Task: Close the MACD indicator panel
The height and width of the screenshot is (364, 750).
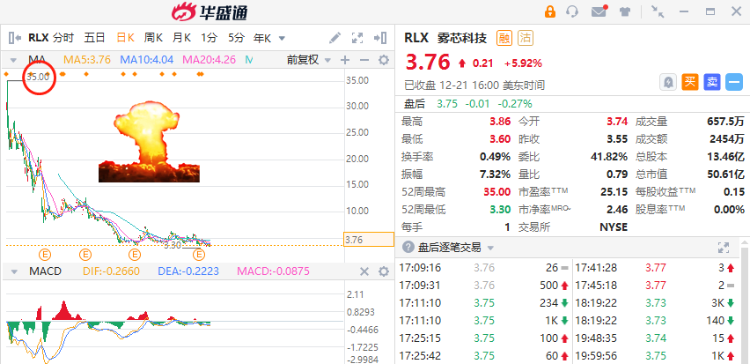Action: 364,272
